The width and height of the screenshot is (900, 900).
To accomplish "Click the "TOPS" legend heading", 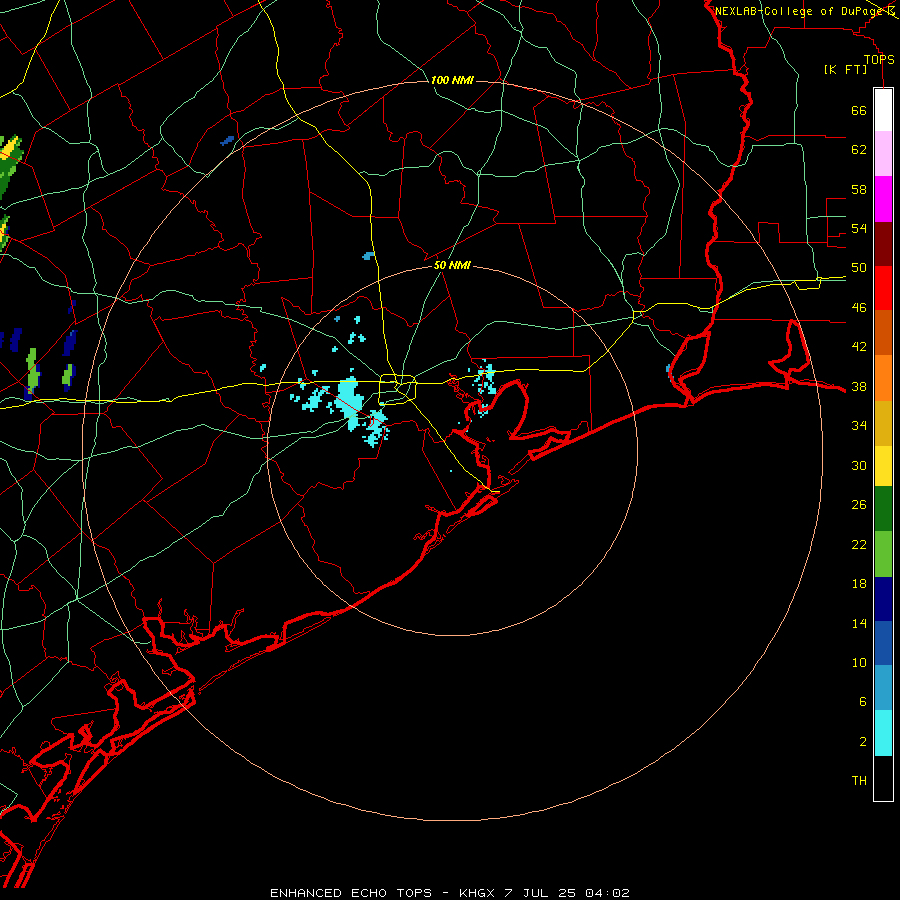I will (x=879, y=59).
